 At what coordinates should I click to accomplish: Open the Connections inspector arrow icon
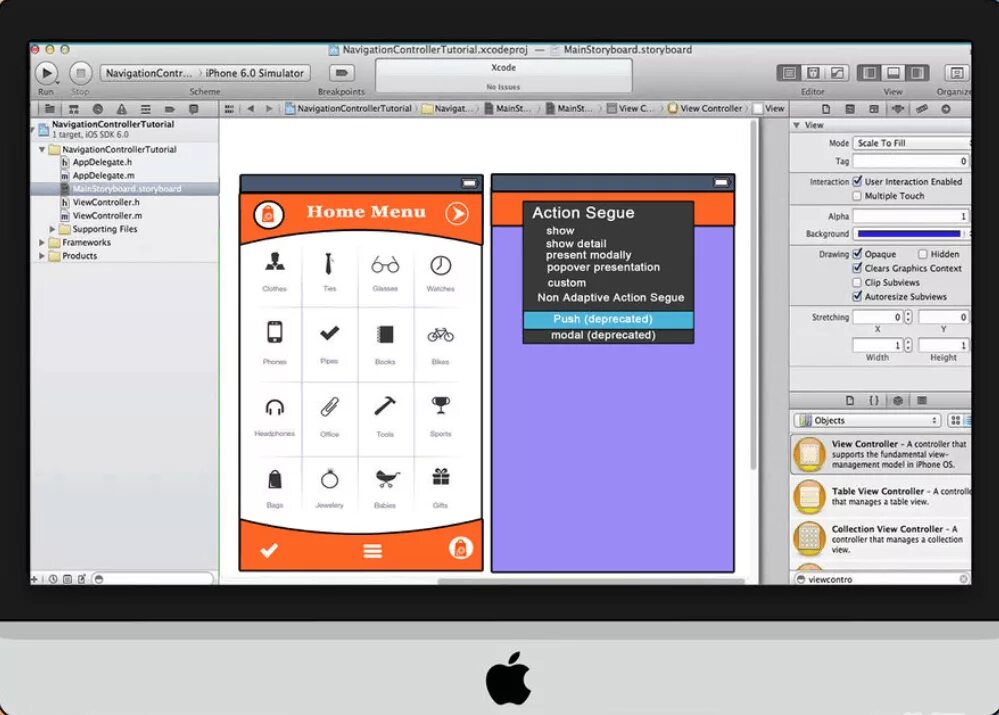coord(946,109)
